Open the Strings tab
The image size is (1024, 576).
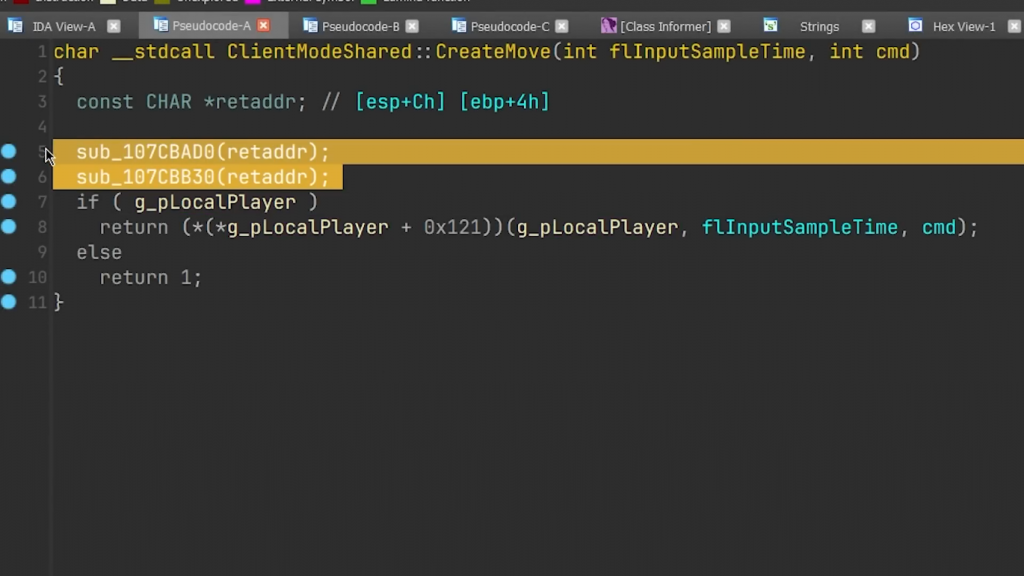click(819, 26)
